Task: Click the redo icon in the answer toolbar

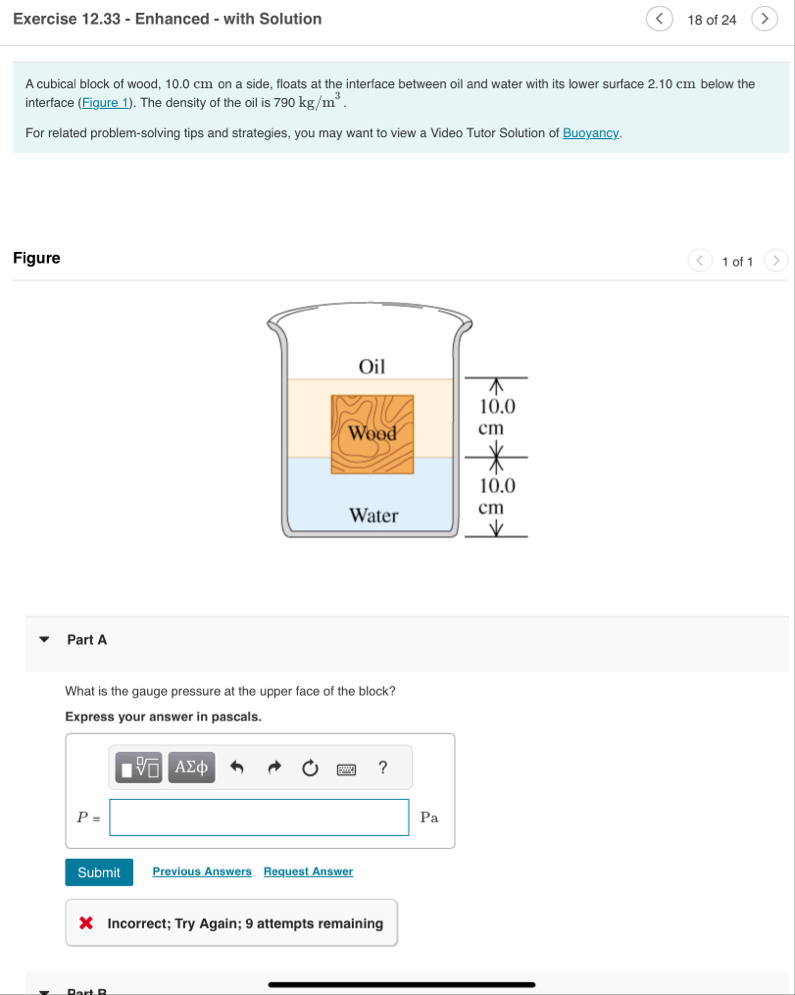Action: pyautogui.click(x=273, y=767)
